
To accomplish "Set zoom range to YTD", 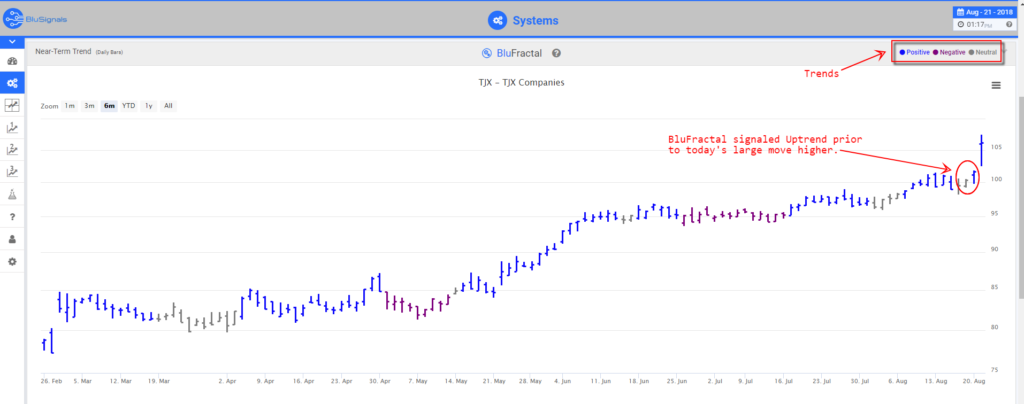I will (129, 106).
